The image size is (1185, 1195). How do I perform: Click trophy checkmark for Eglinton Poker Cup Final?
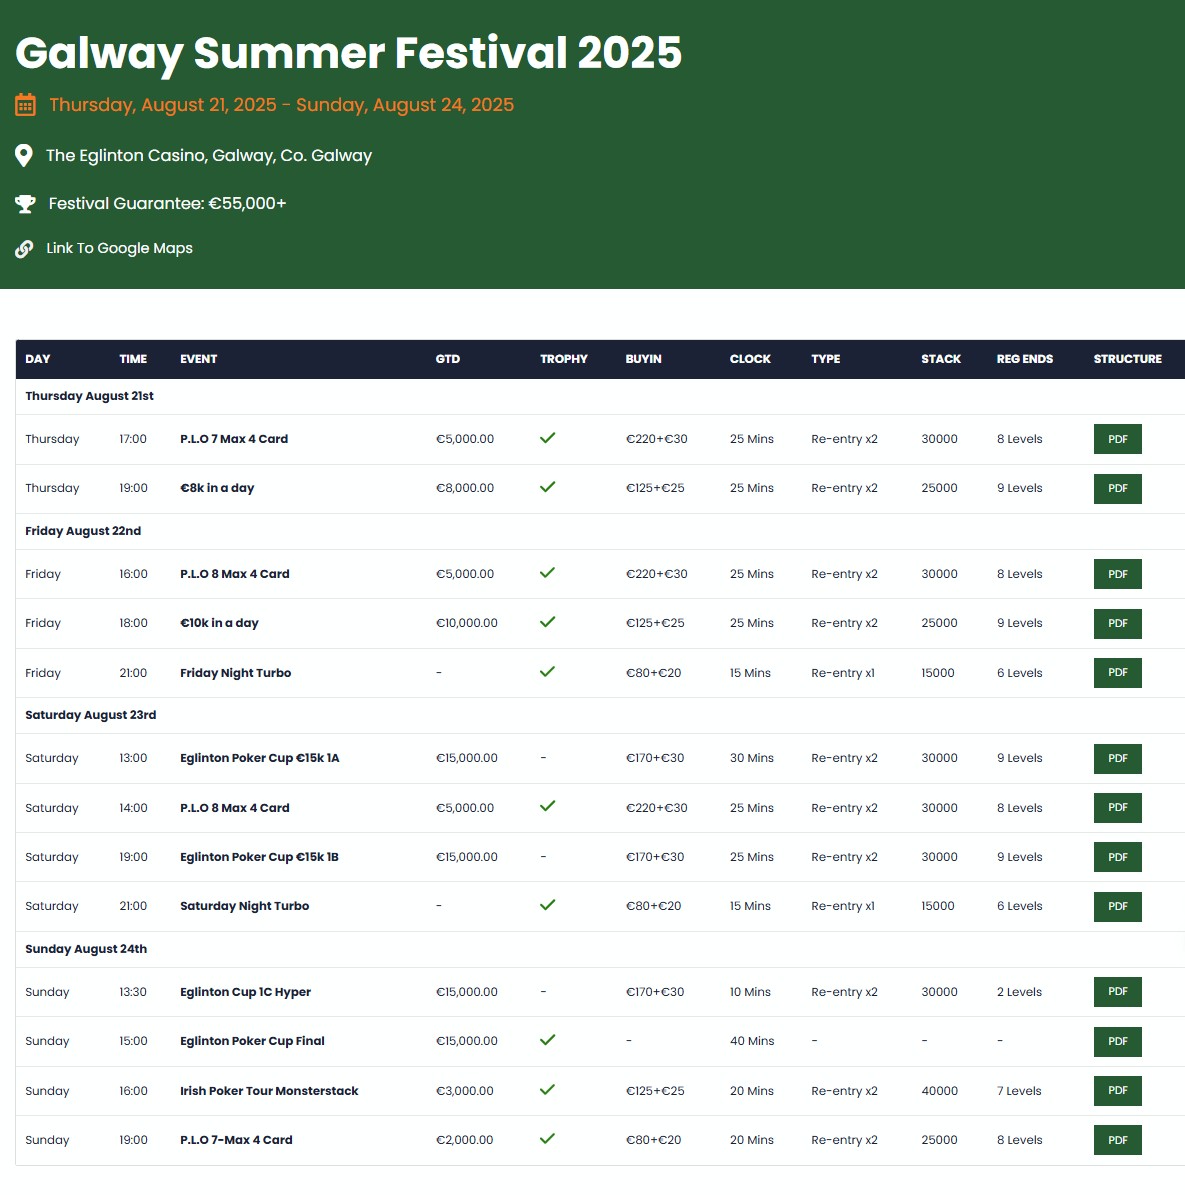[x=547, y=1040]
